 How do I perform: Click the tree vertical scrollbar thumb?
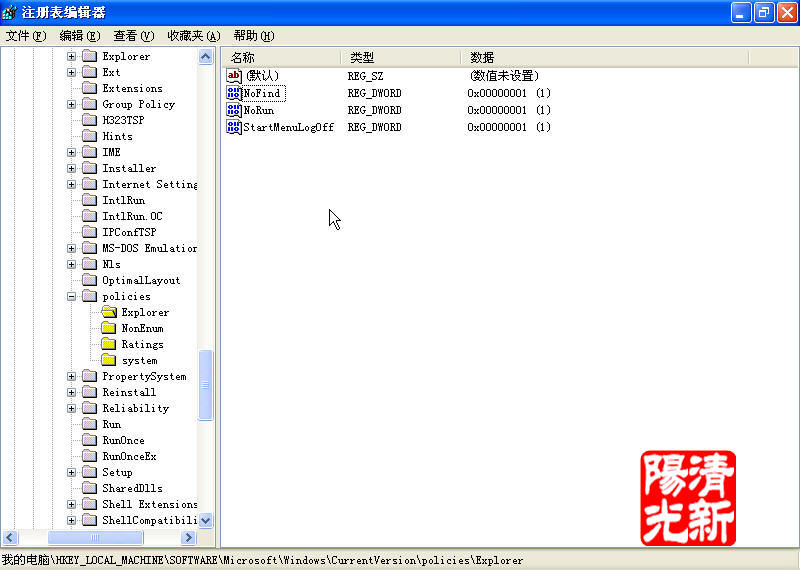[206, 385]
